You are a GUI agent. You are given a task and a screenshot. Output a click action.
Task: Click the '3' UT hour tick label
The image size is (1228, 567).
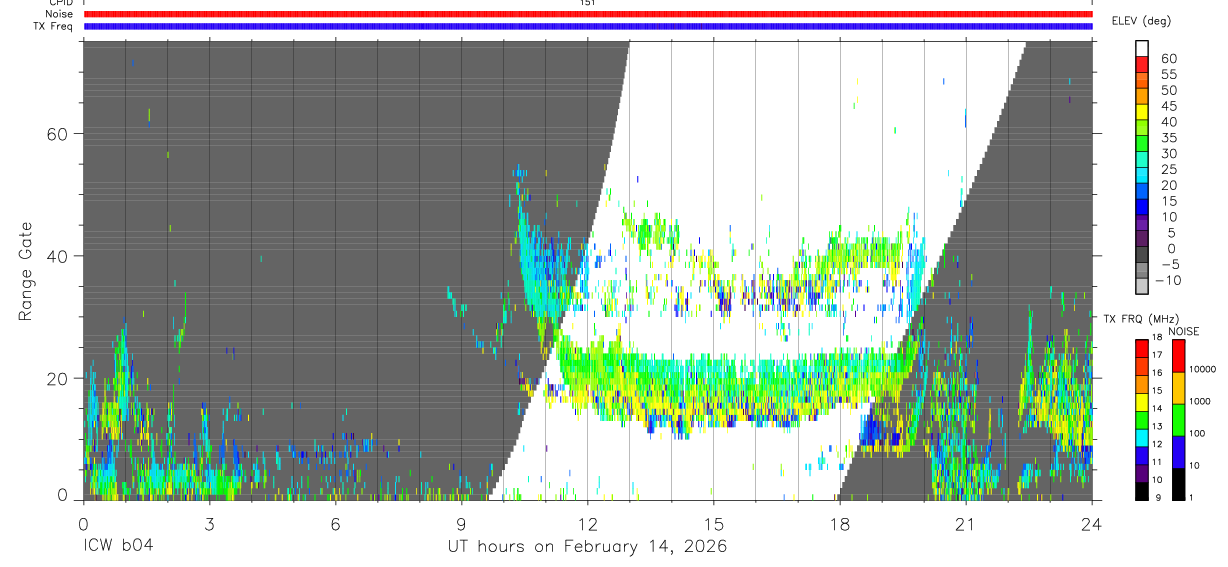click(209, 524)
